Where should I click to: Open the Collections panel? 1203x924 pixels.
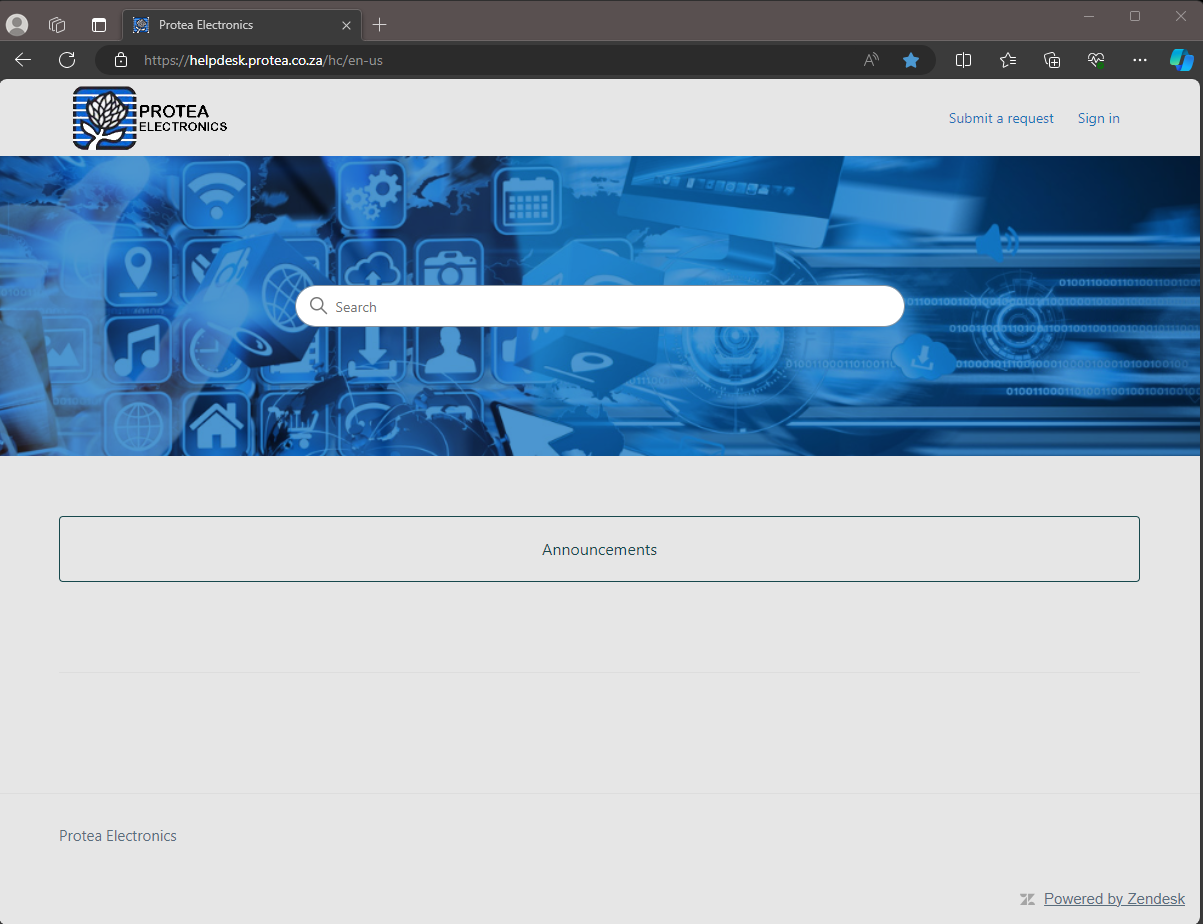(1052, 60)
